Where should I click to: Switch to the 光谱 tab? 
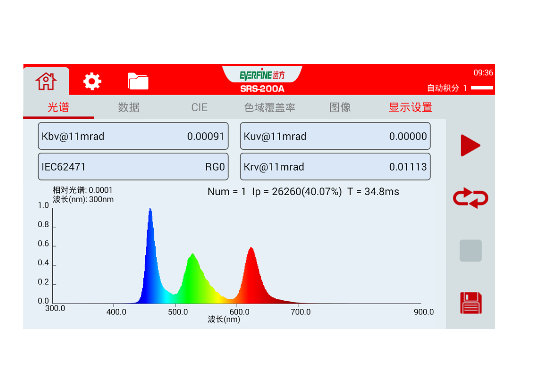pyautogui.click(x=58, y=107)
